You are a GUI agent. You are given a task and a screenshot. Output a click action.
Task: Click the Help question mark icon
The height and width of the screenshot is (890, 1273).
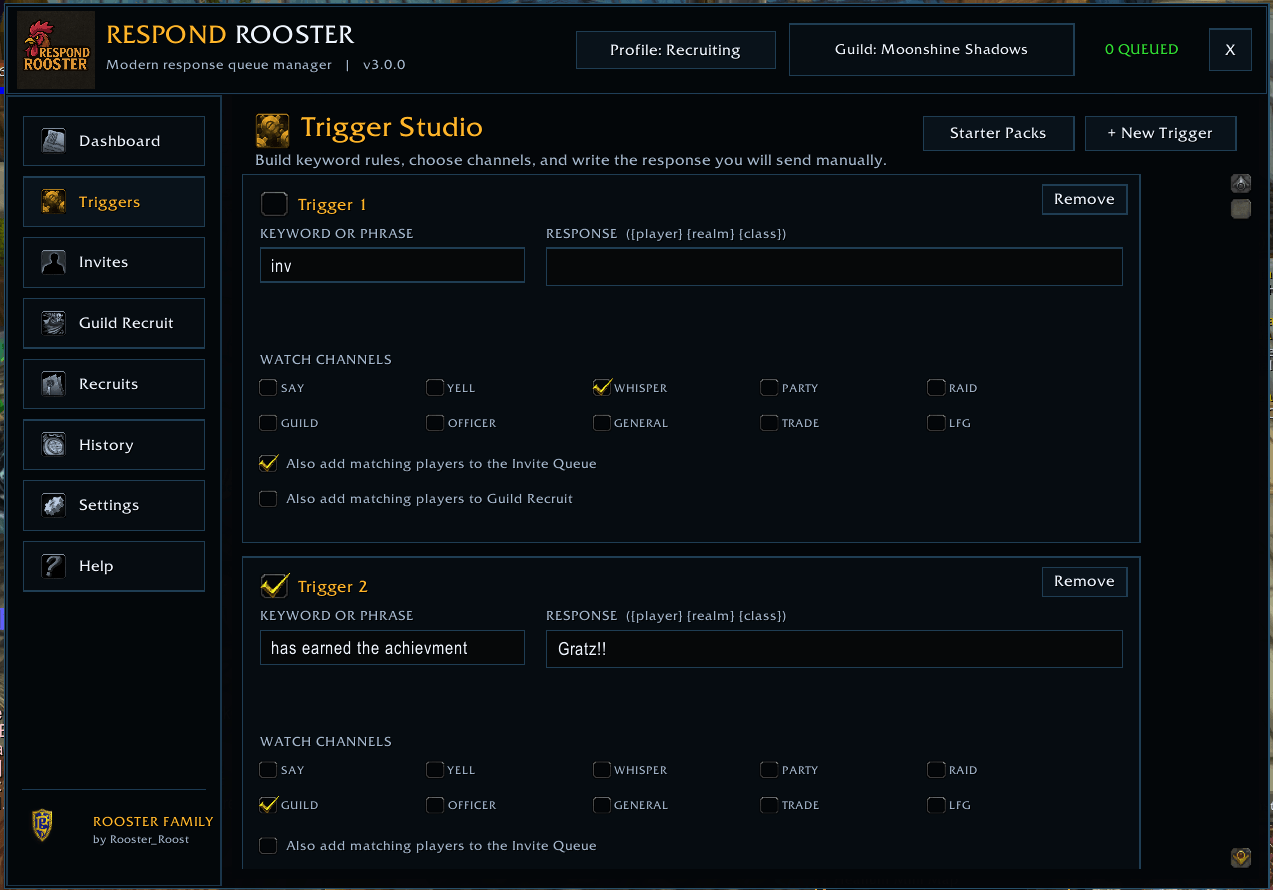point(54,566)
